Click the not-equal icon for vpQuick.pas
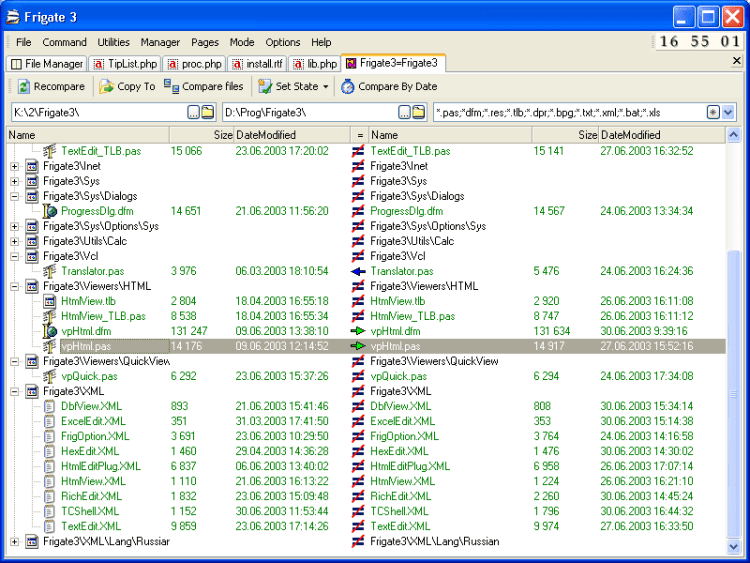Viewport: 750px width, 563px height. (358, 376)
